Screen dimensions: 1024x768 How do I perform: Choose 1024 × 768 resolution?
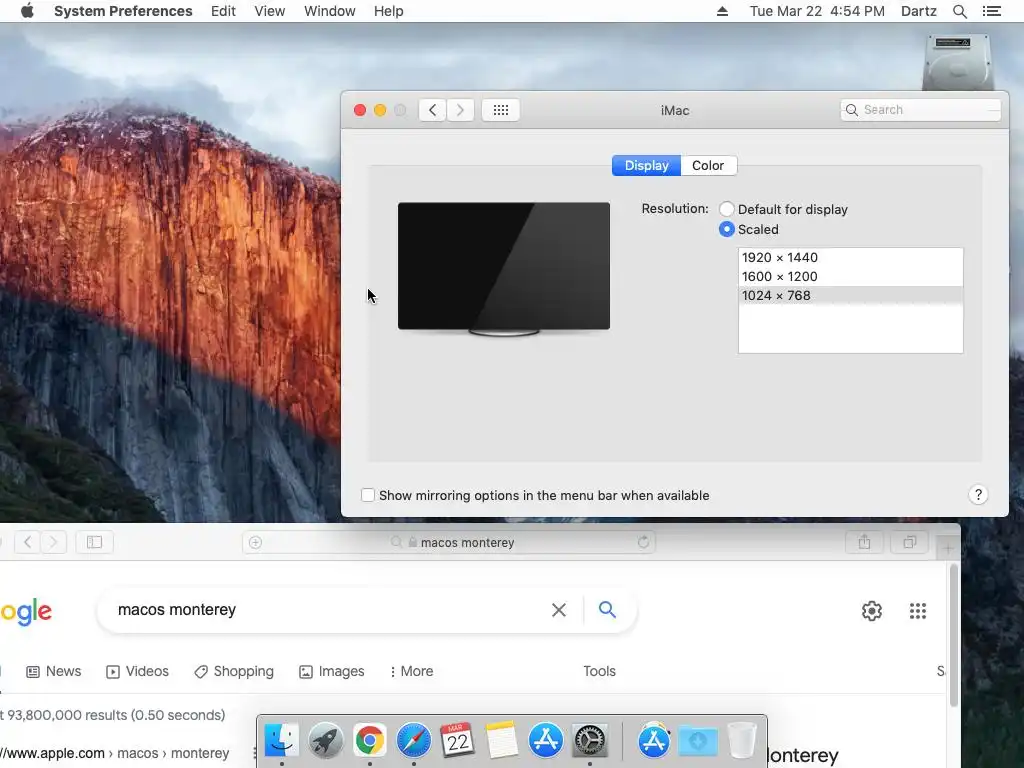(850, 295)
